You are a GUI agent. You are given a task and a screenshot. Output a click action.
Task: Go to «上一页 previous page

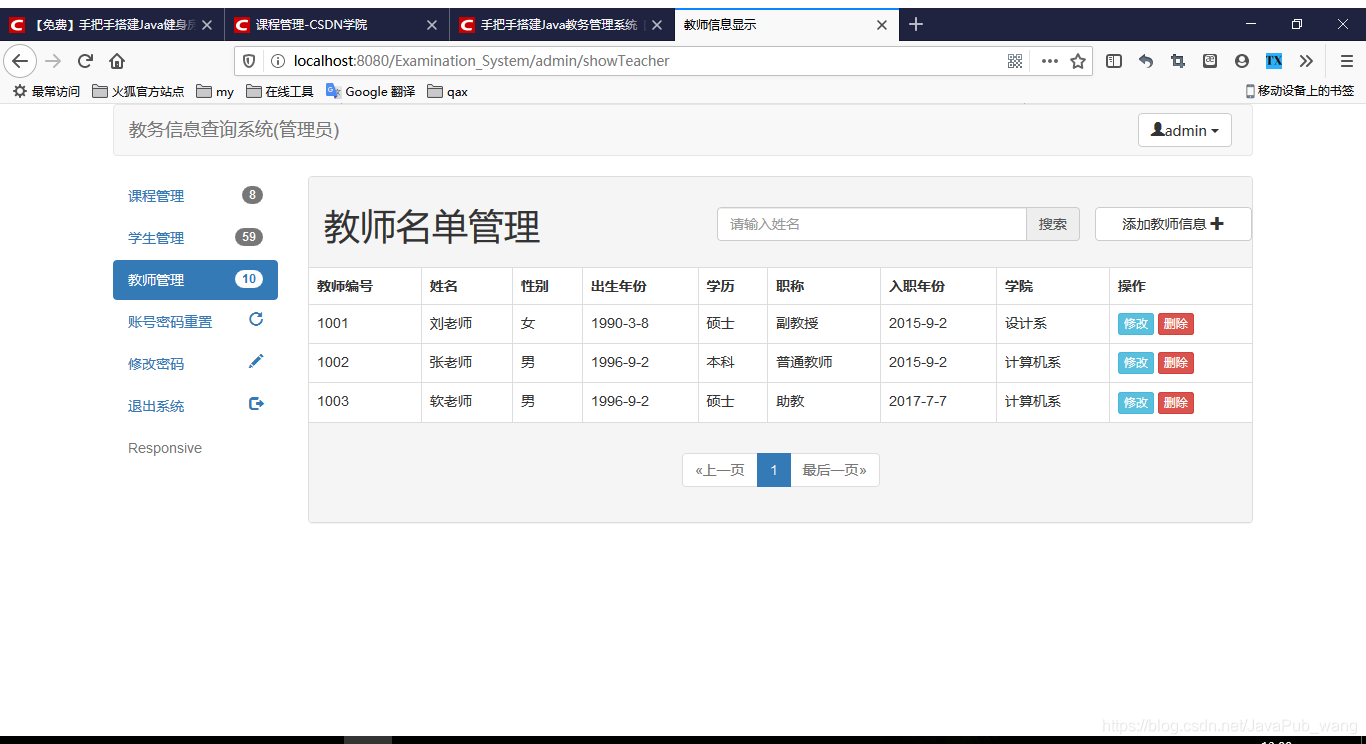click(x=720, y=470)
